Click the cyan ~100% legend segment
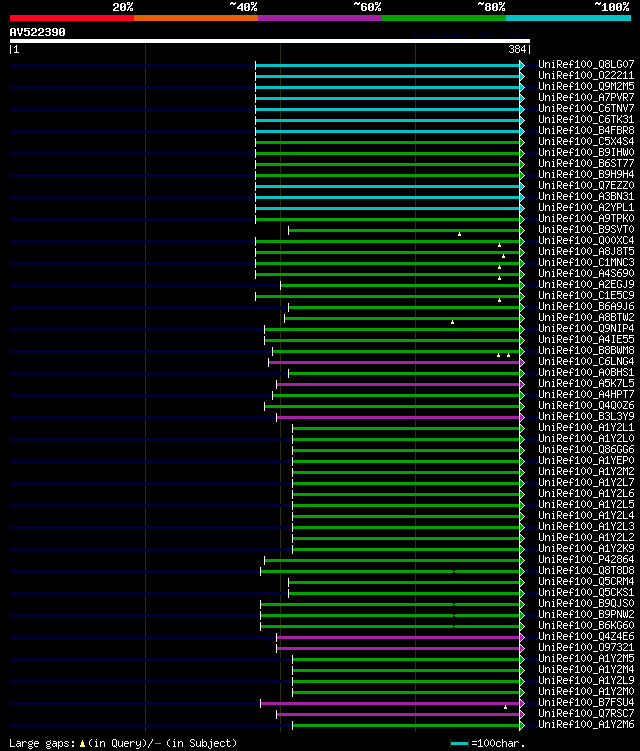This screenshot has width=640, height=751. tap(568, 18)
